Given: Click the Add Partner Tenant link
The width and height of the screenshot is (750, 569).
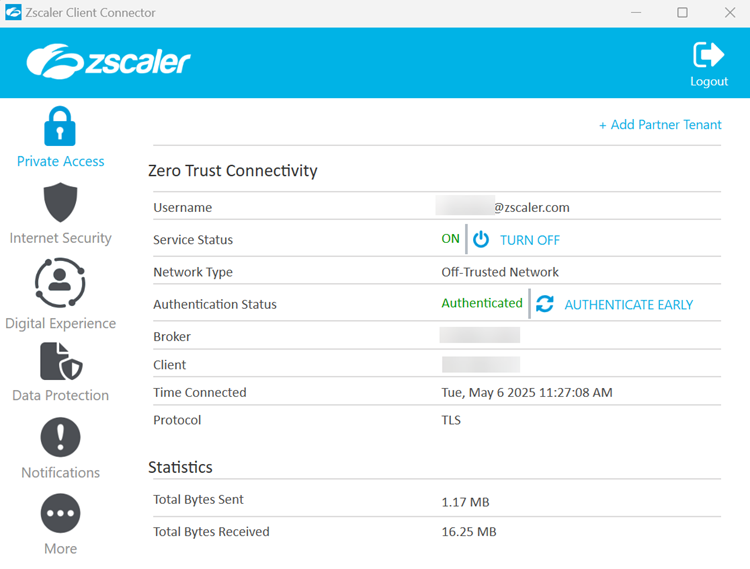Looking at the screenshot, I should coord(660,125).
